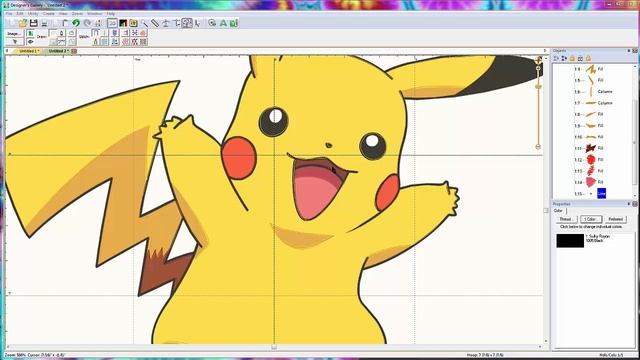Viewport: 640px width, 360px height.
Task: Click the highlighted select-objects toolbar icon
Action: point(187,23)
